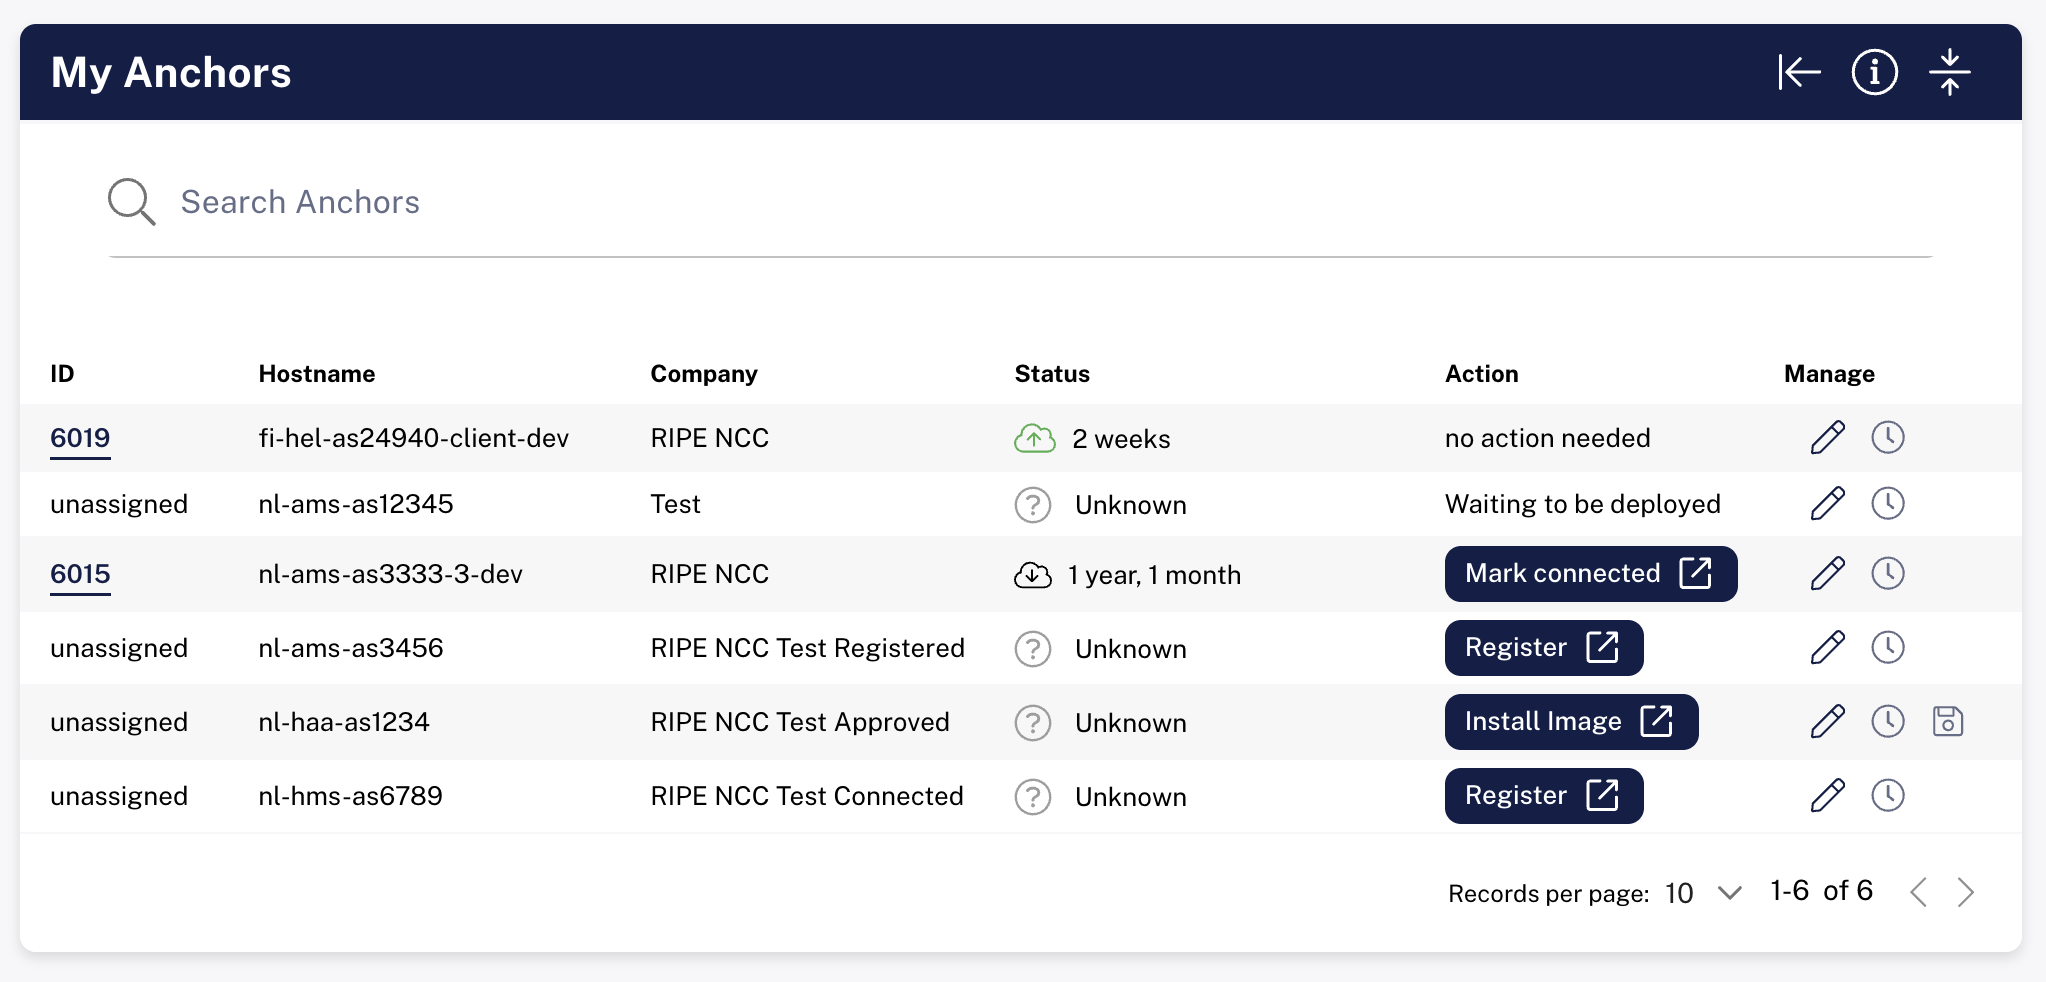
Task: Click the Mark connected button
Action: pyautogui.click(x=1590, y=574)
